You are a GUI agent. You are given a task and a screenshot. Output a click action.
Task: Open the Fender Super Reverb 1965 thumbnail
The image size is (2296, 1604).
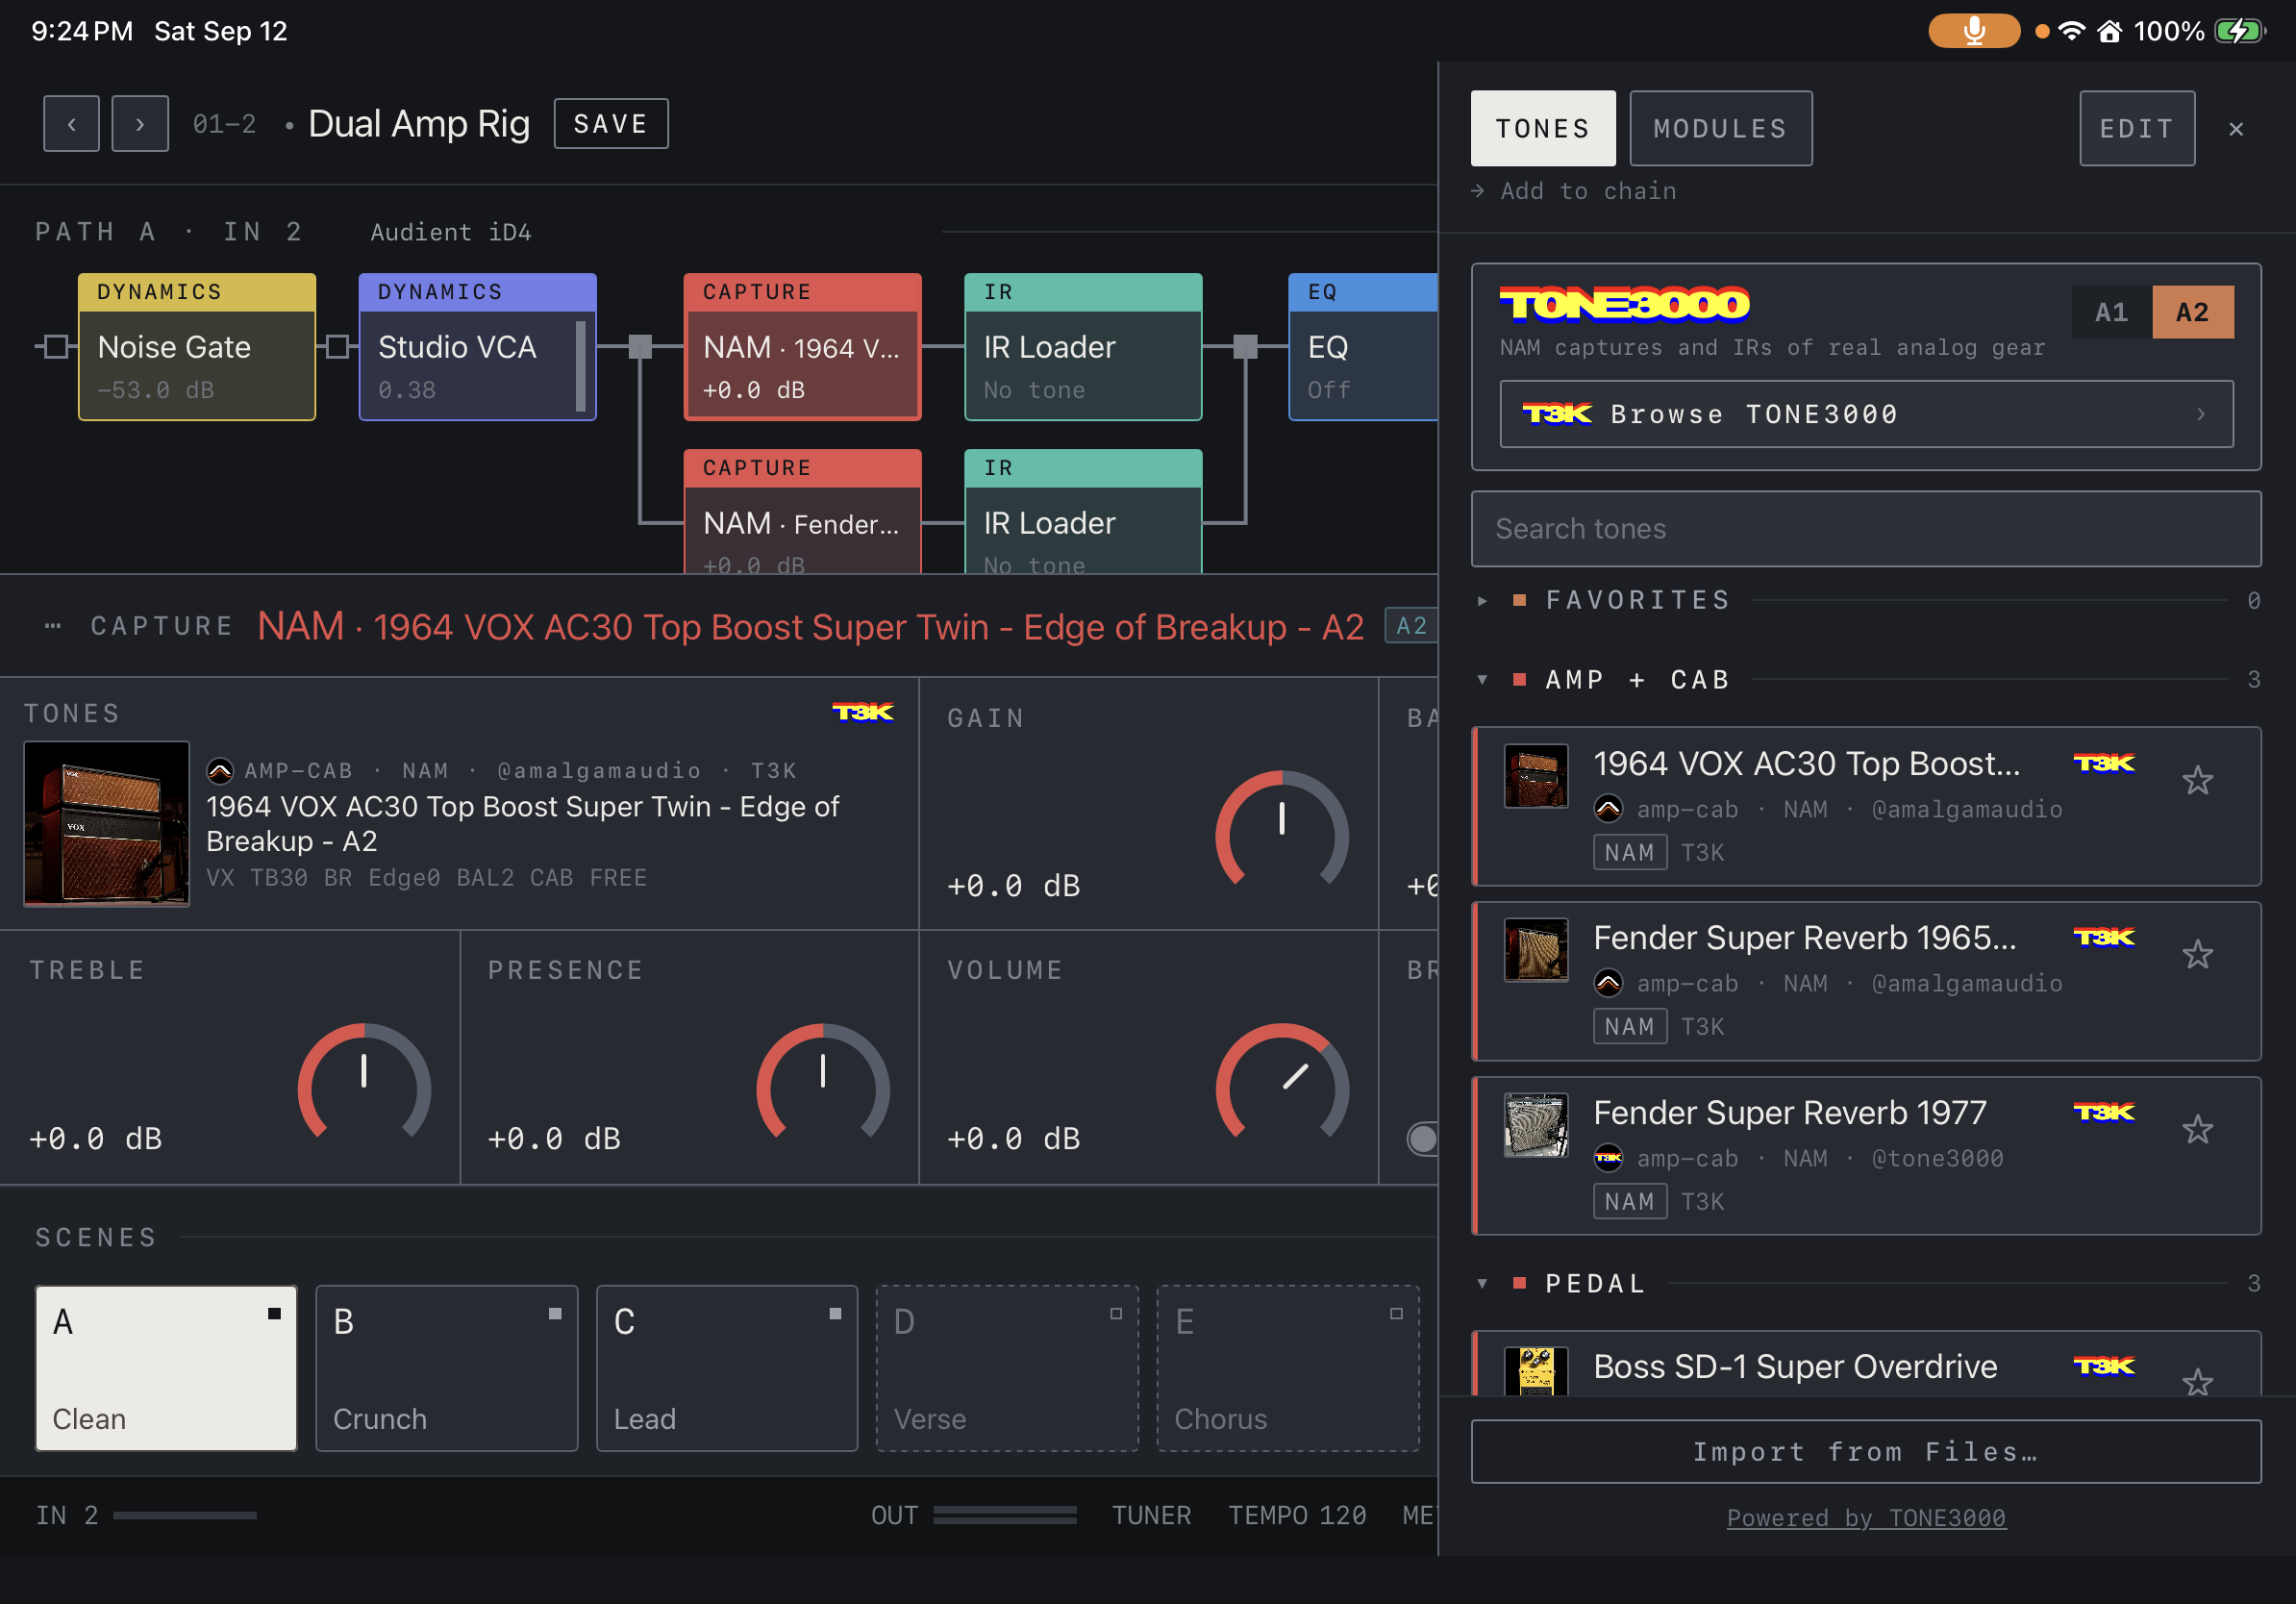pyautogui.click(x=1536, y=950)
